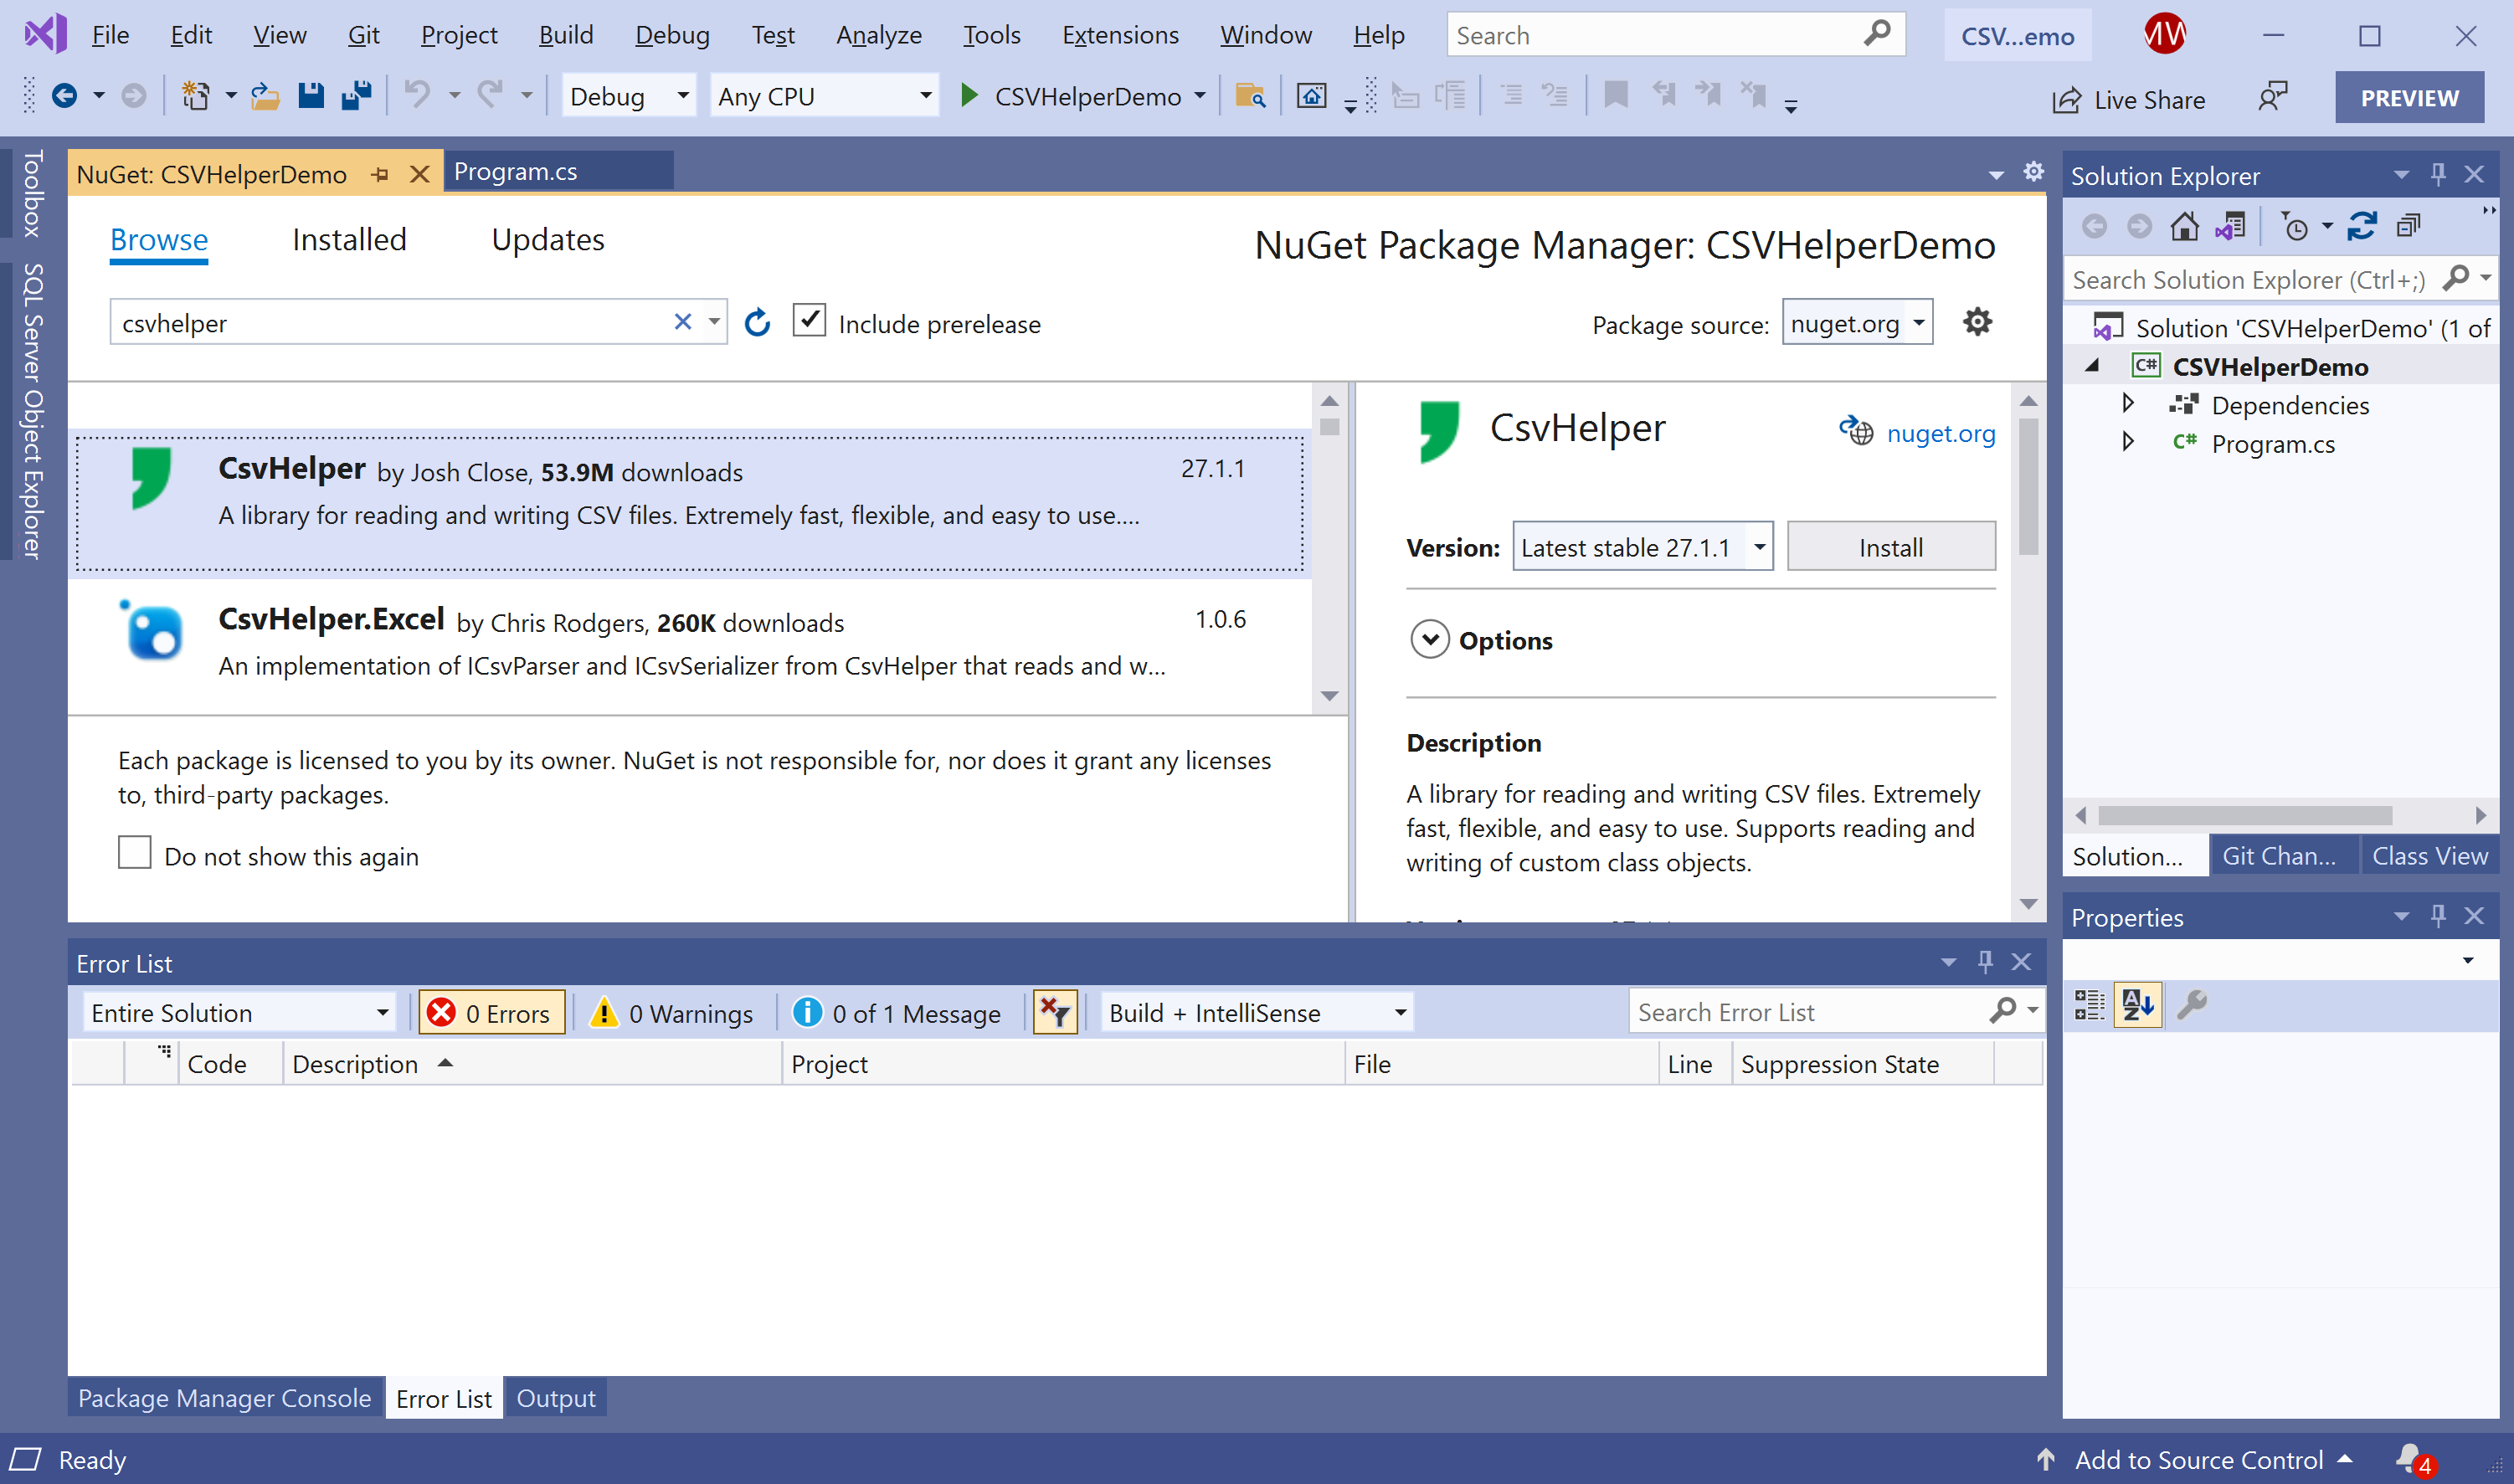Open the Version dropdown Latest stable 27.1.1
Viewport: 2514px width, 1484px height.
(x=1642, y=547)
